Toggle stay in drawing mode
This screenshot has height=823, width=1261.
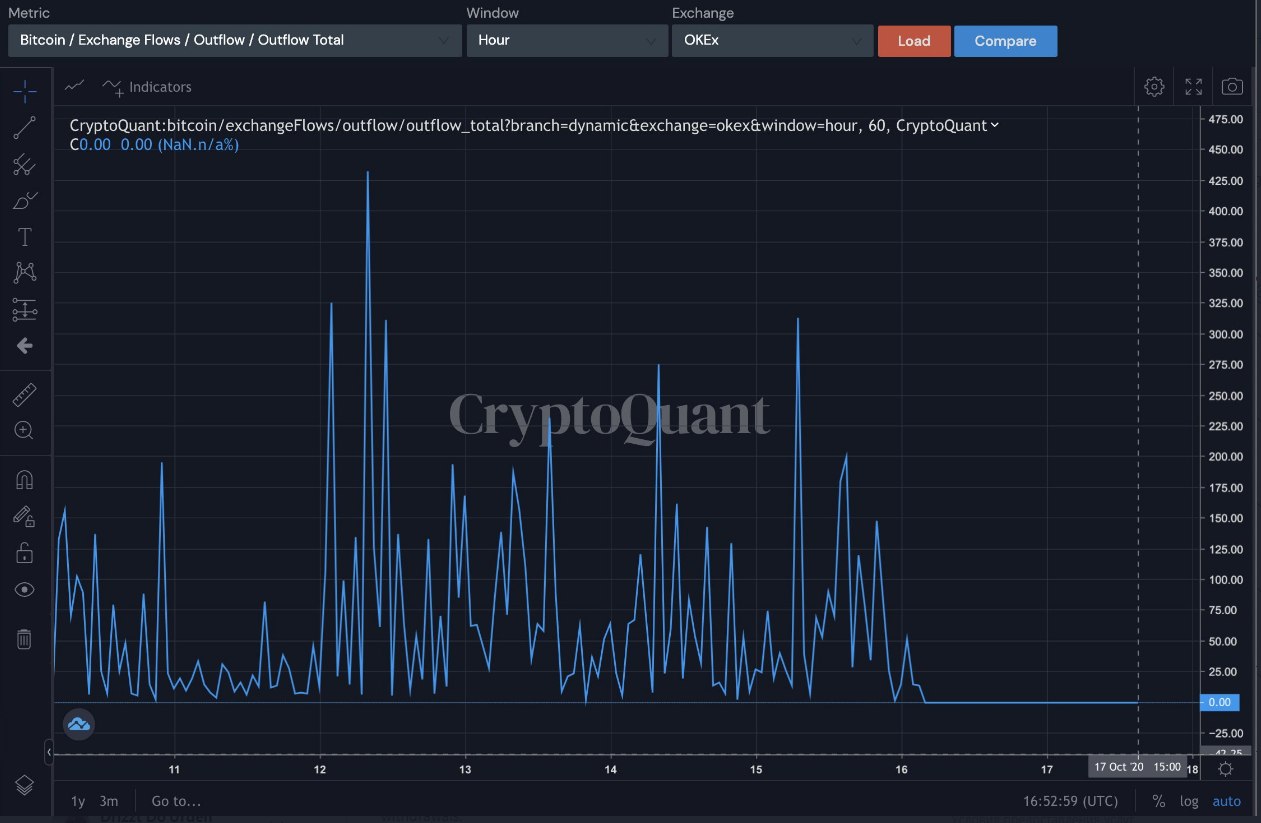point(25,516)
